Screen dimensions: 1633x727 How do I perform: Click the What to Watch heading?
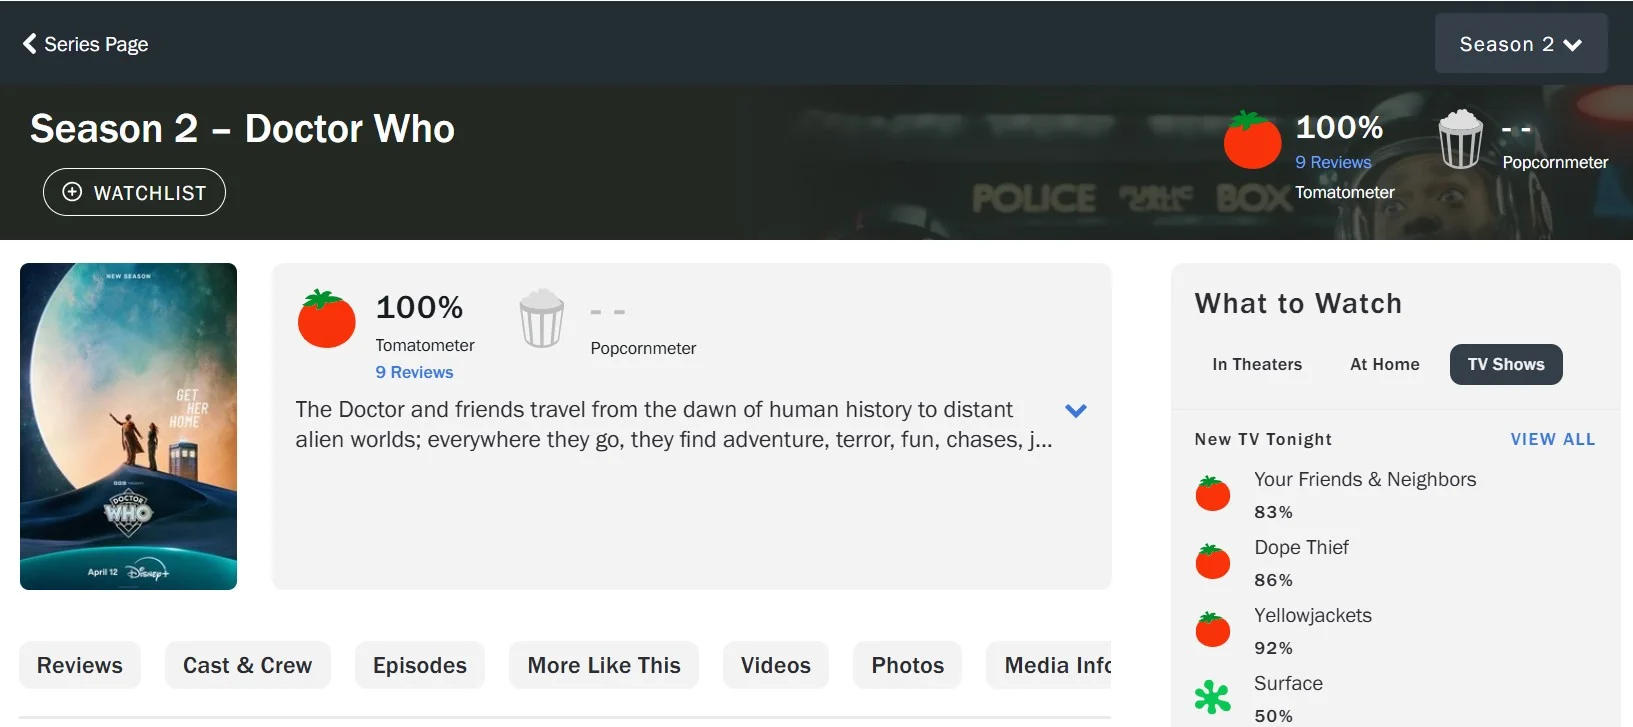tap(1298, 303)
